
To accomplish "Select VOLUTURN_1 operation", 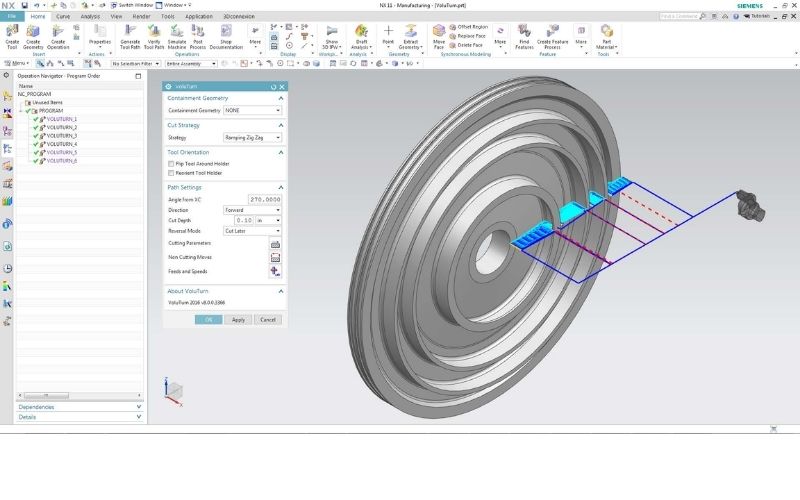I will pos(62,119).
